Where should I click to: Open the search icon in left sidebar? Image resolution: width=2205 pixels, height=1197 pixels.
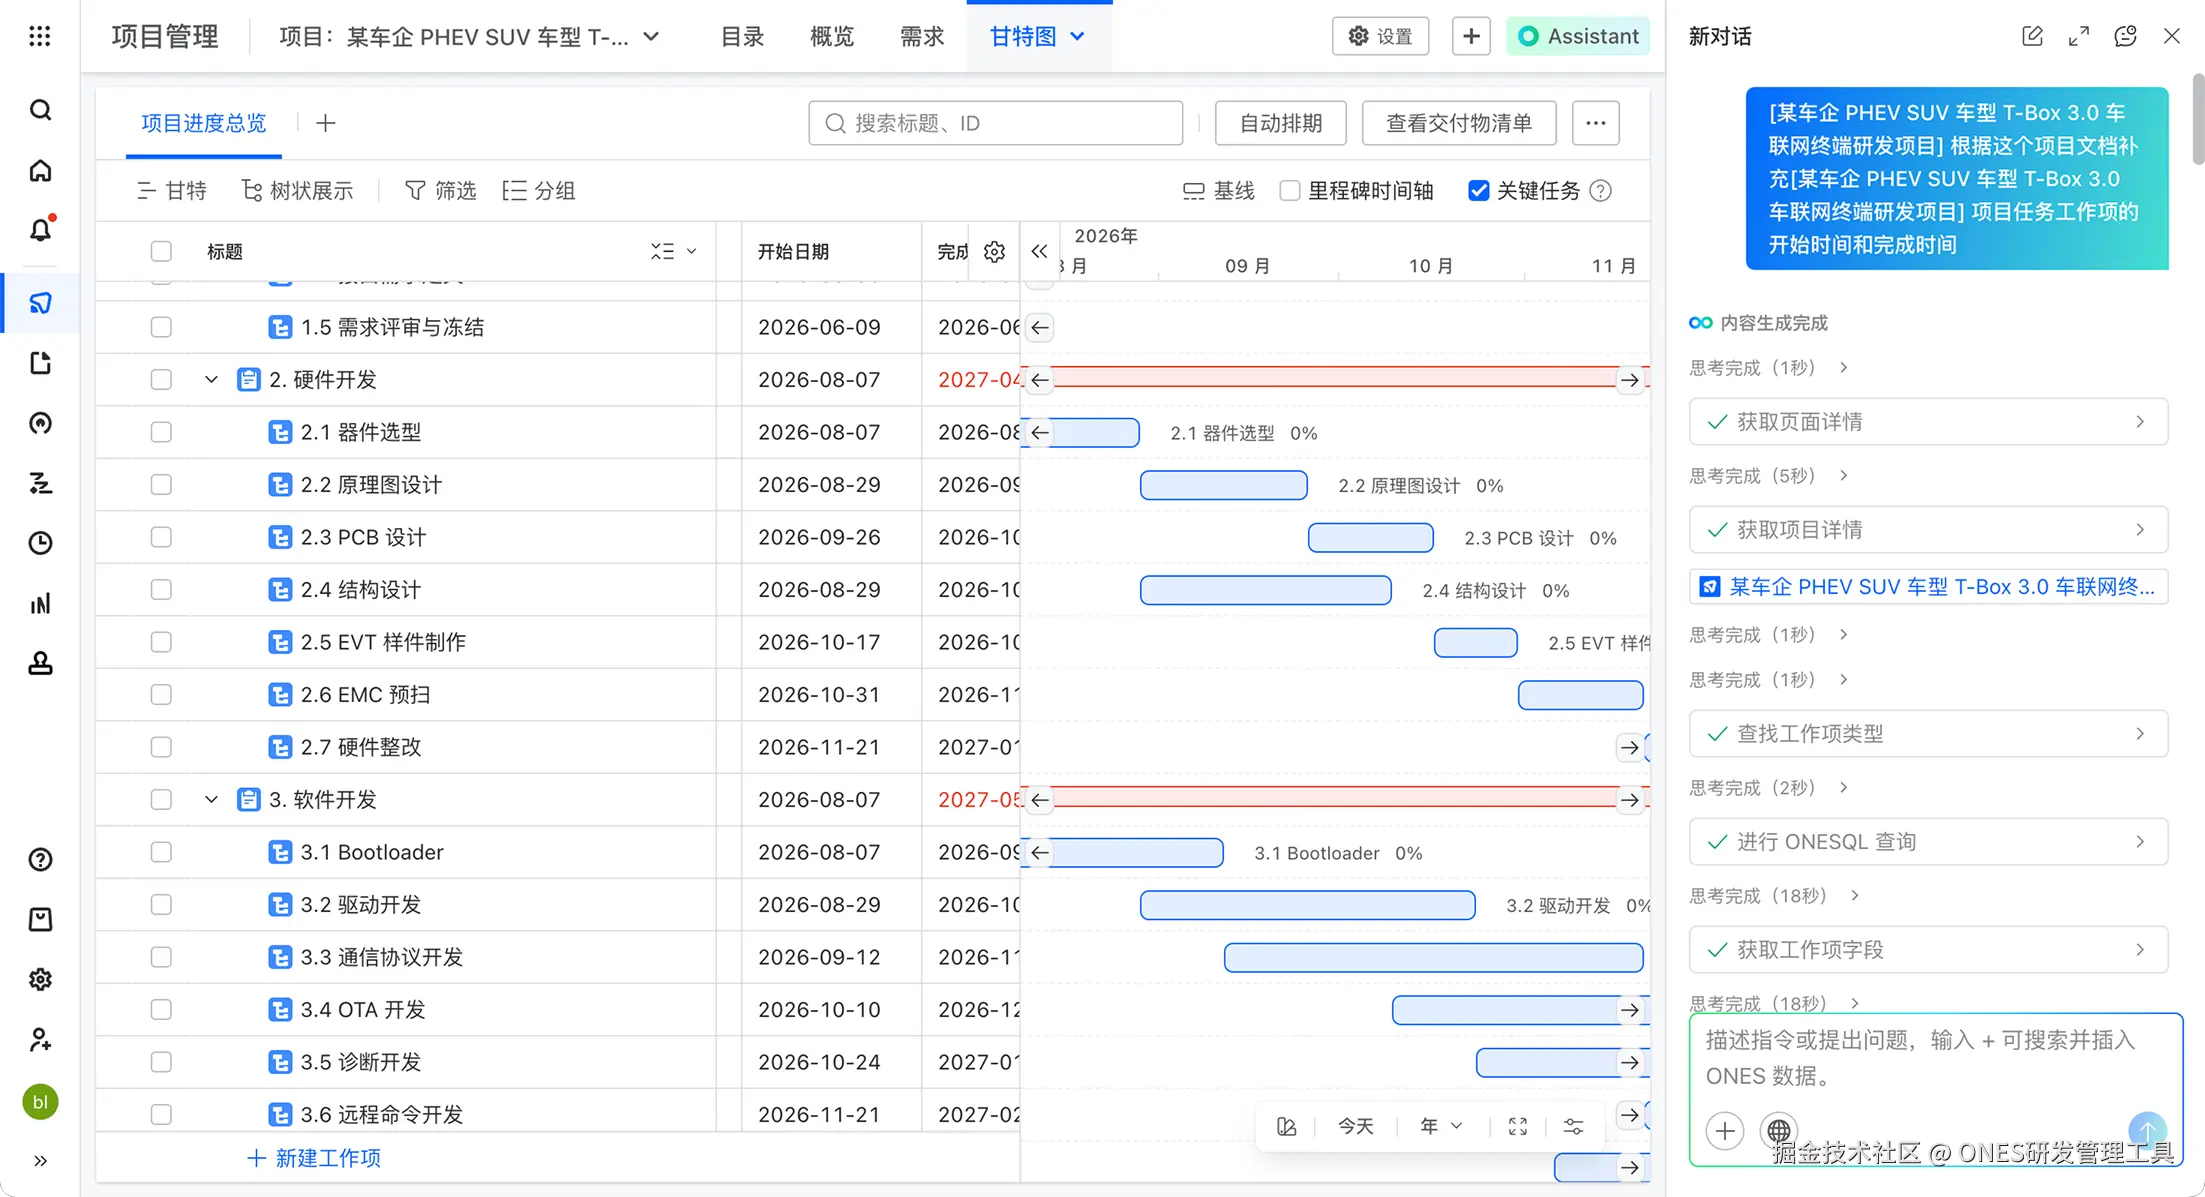click(40, 110)
